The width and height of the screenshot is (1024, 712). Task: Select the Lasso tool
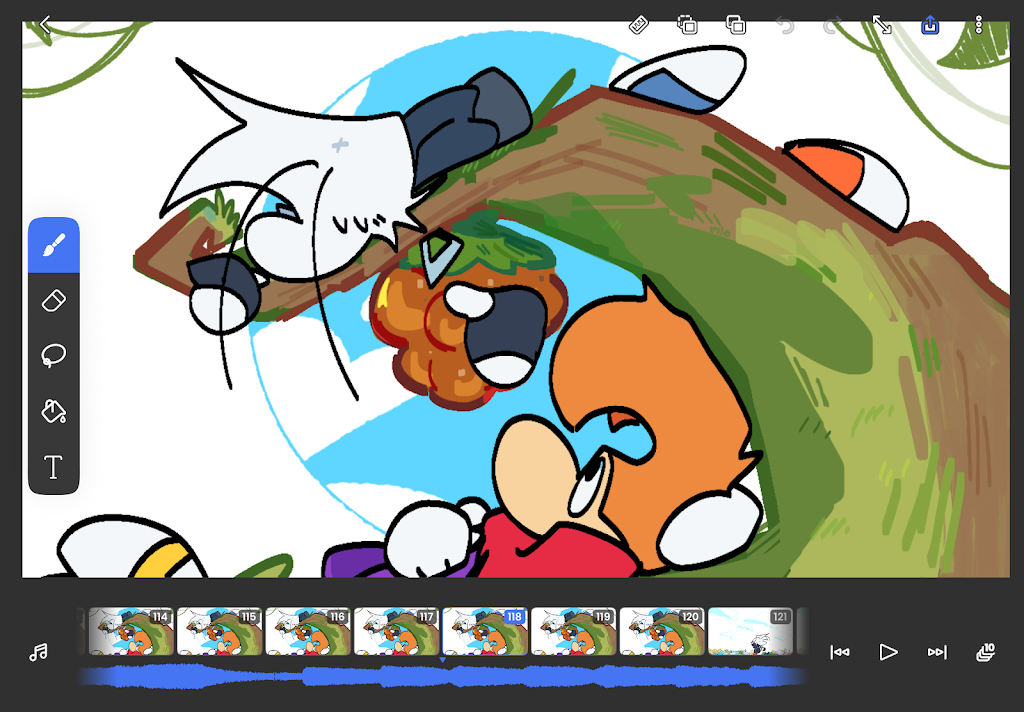coord(54,355)
